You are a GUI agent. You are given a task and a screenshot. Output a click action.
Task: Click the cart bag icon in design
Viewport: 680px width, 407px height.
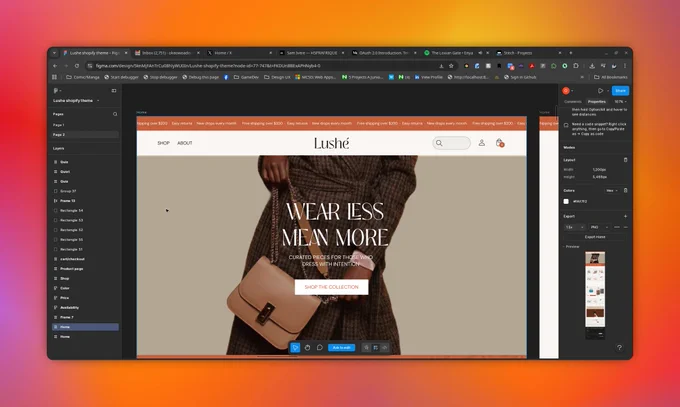tap(500, 143)
